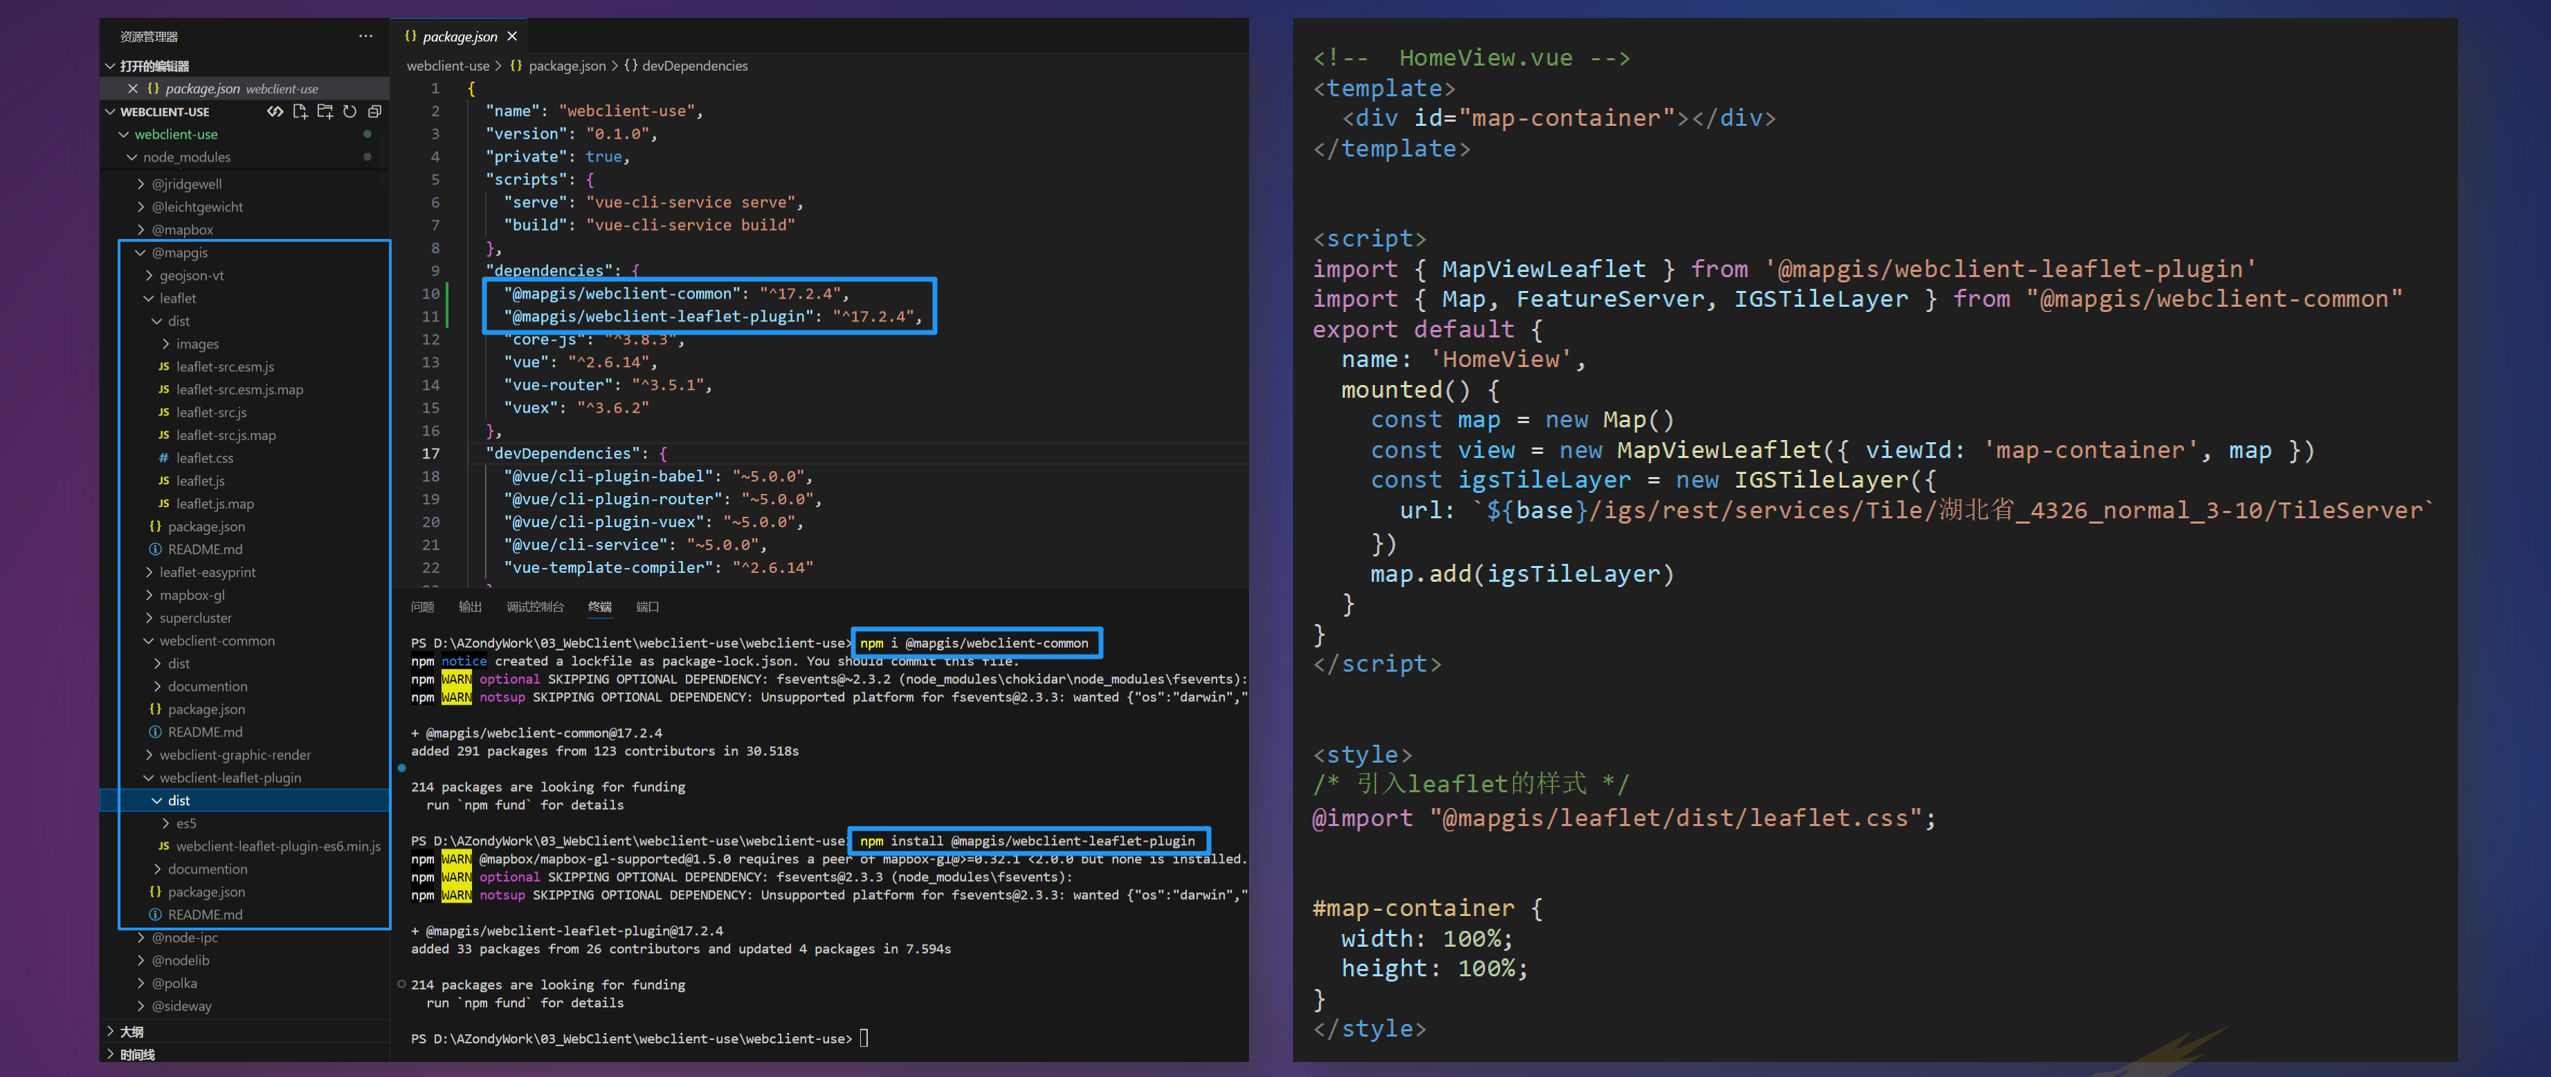Expand the 大纲 outline section

point(110,1031)
